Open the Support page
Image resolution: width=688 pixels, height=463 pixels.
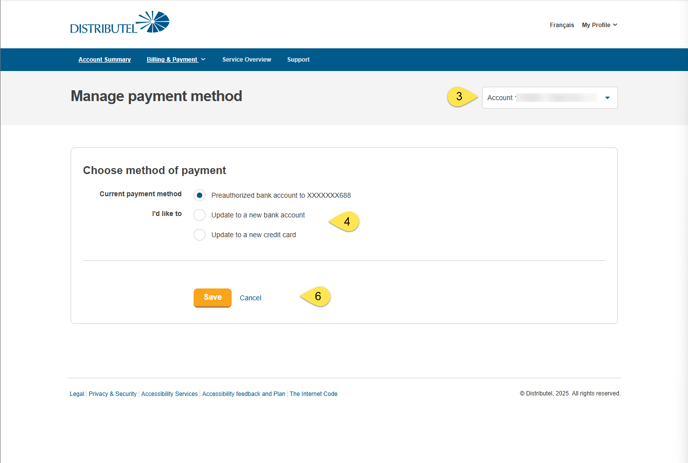[x=298, y=60]
